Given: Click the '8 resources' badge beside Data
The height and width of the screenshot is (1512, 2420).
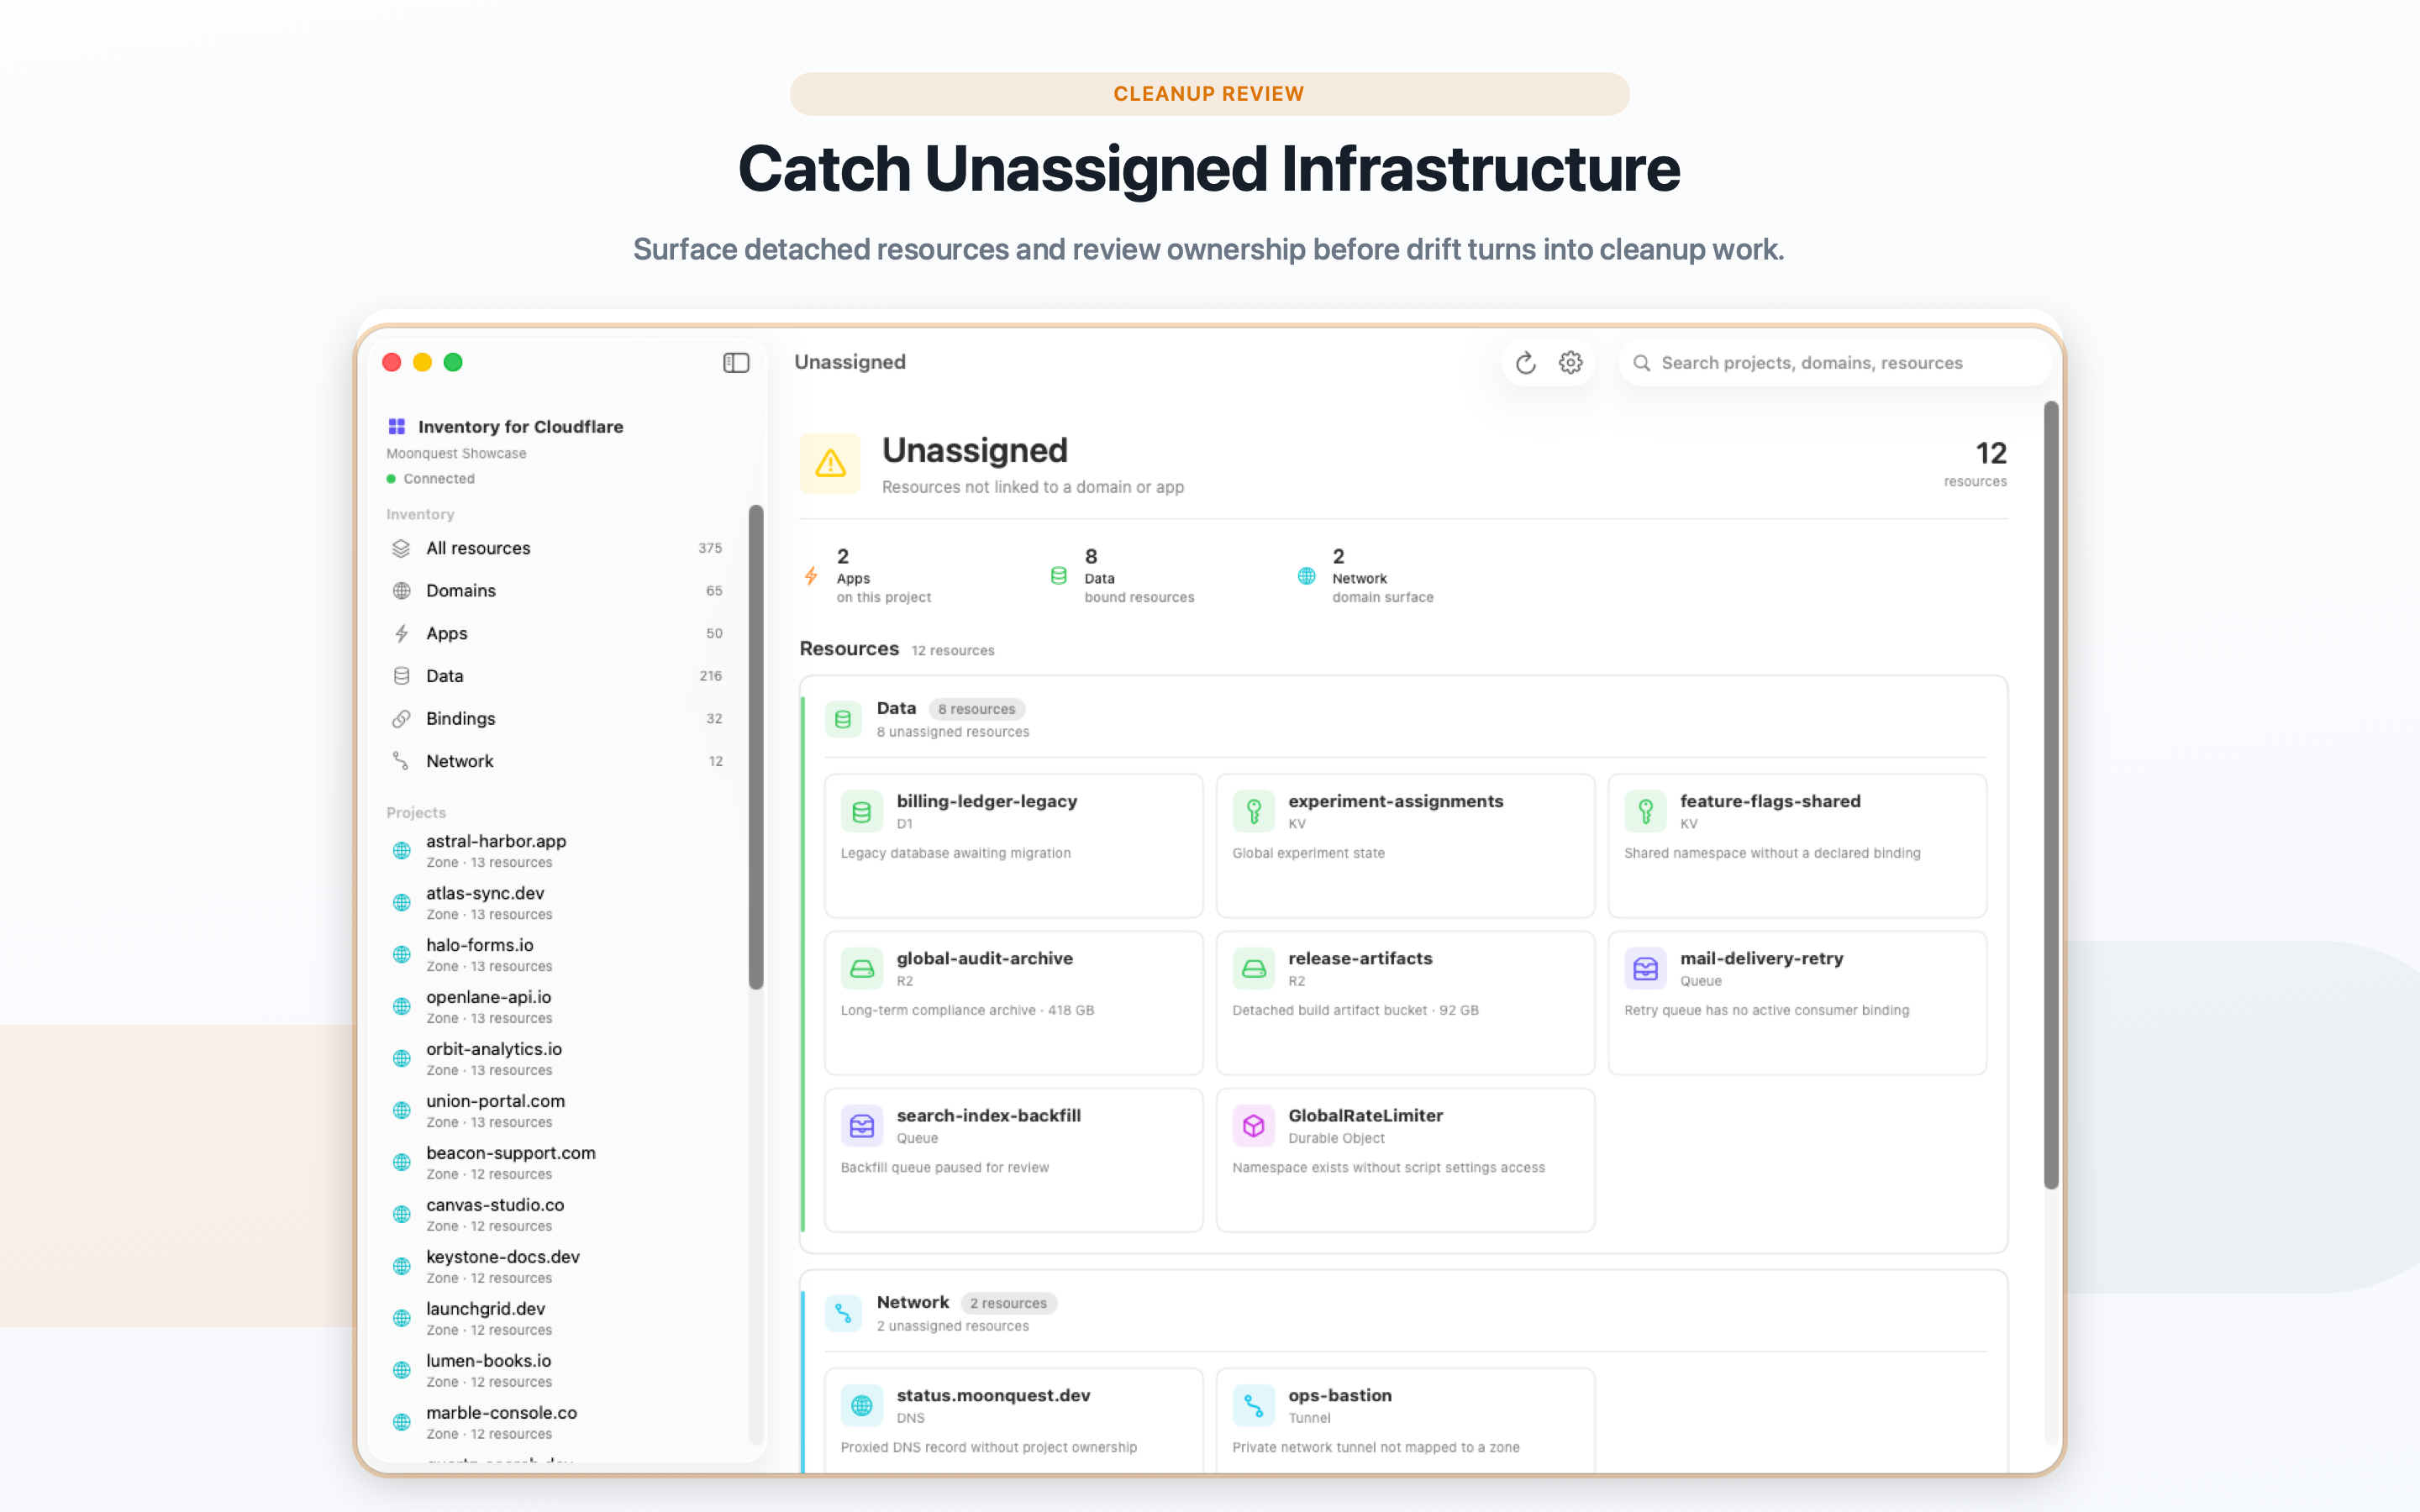Looking at the screenshot, I should pos(976,709).
